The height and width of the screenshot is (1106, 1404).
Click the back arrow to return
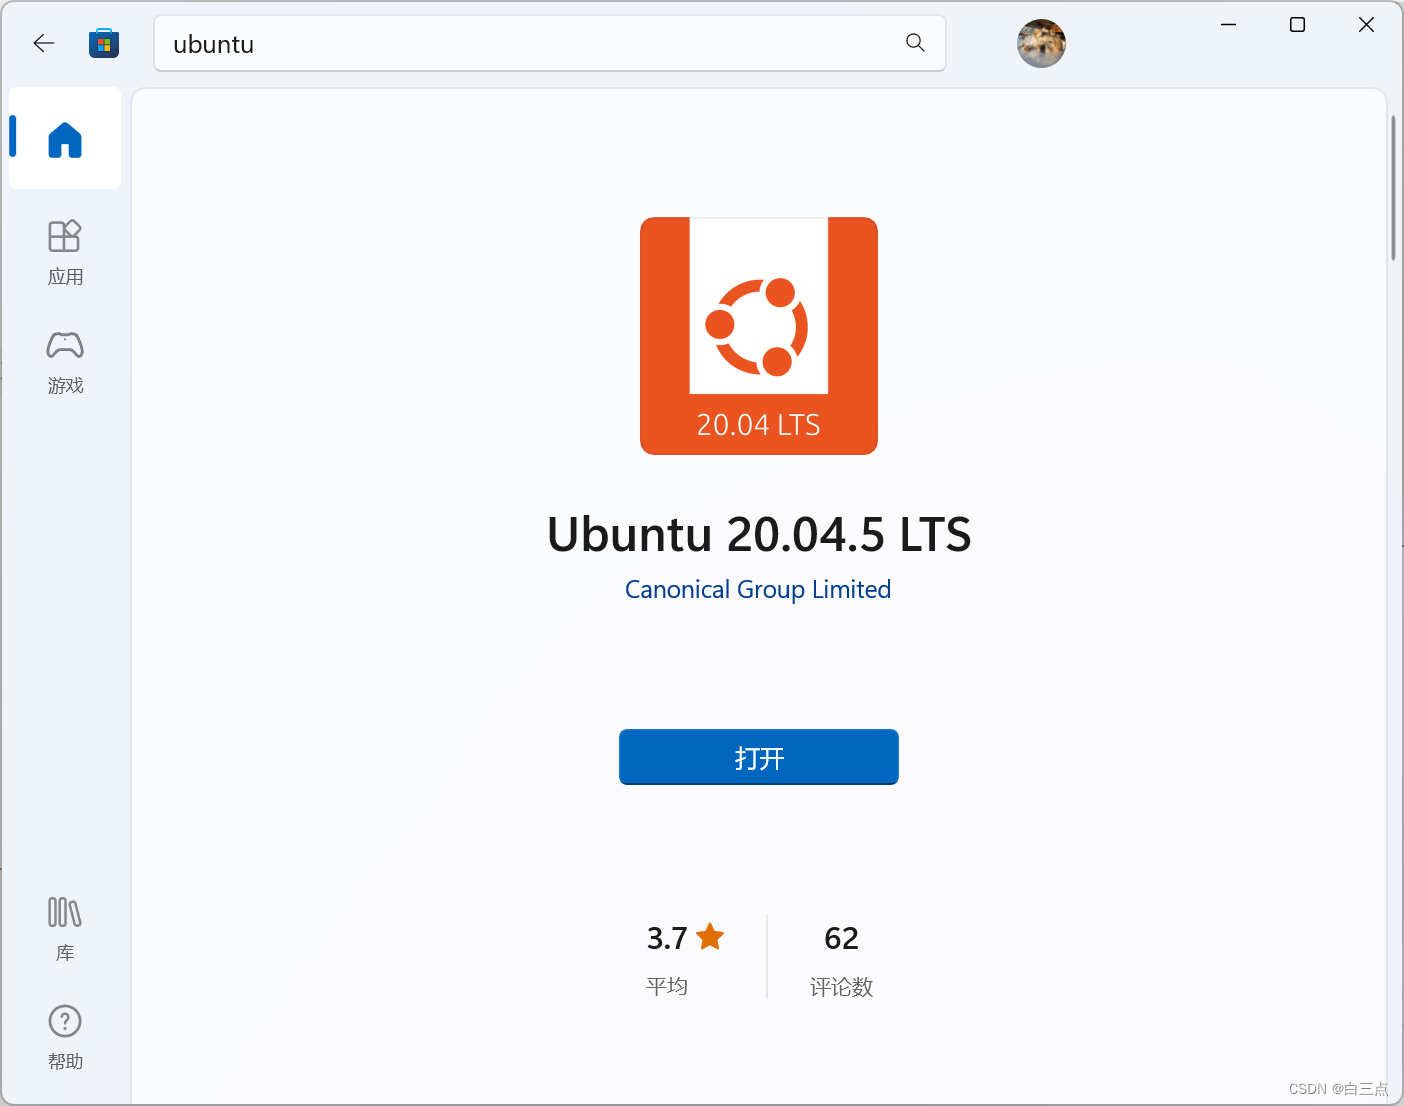(43, 43)
